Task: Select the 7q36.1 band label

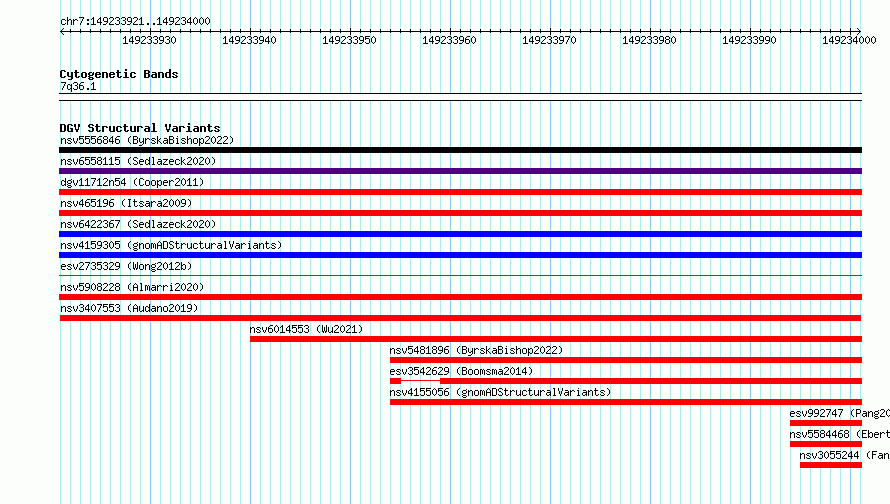Action: click(x=78, y=86)
